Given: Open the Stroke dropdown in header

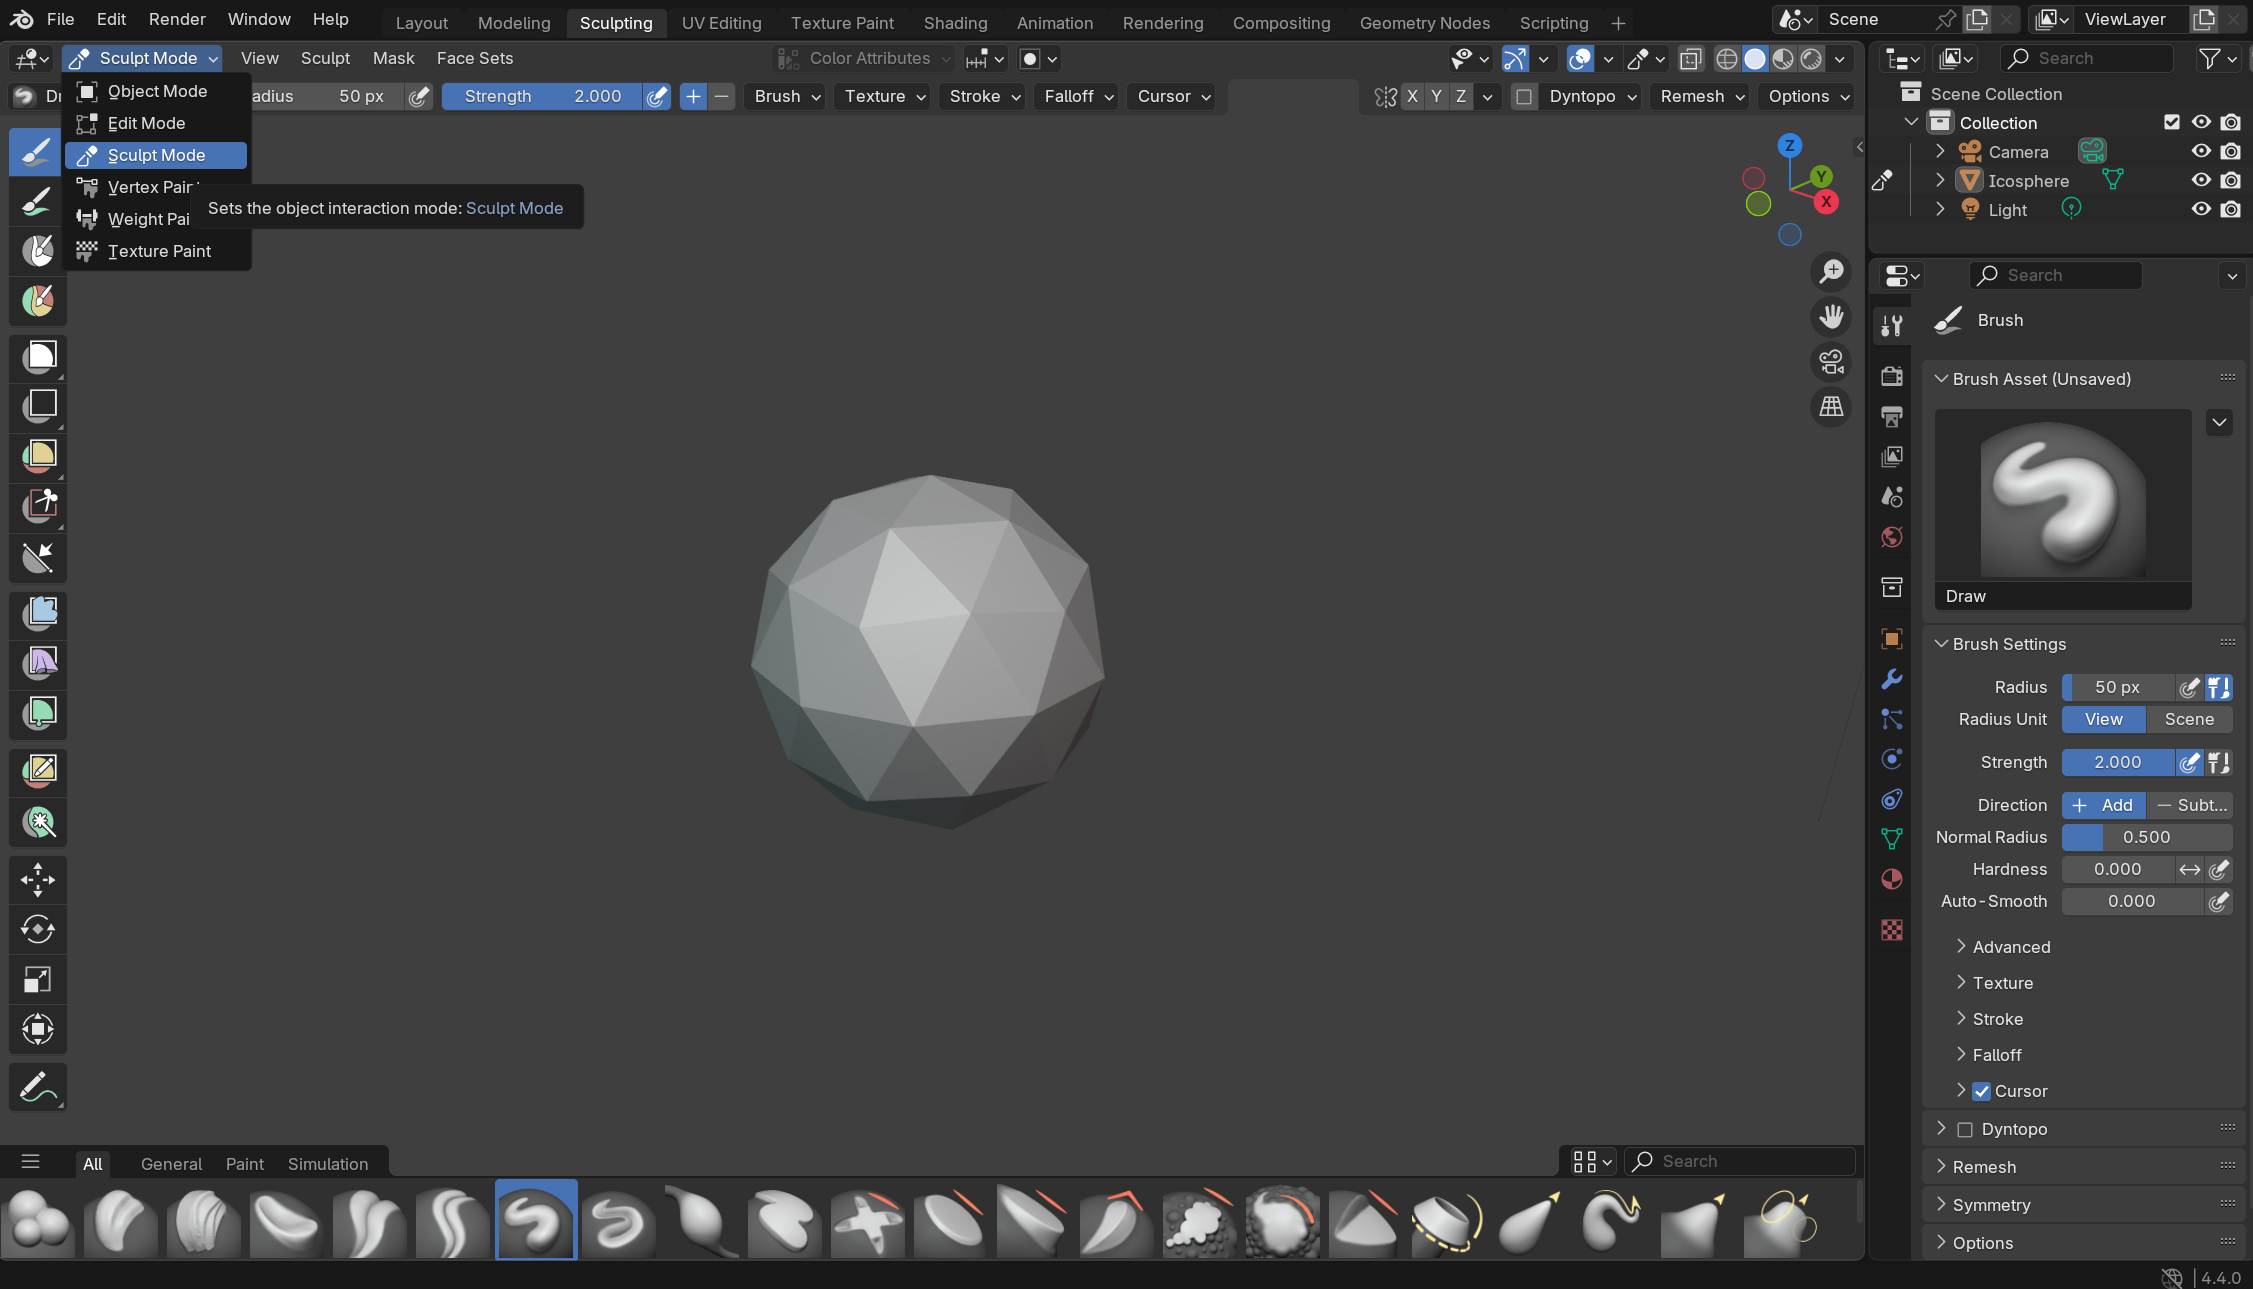Looking at the screenshot, I should [984, 97].
